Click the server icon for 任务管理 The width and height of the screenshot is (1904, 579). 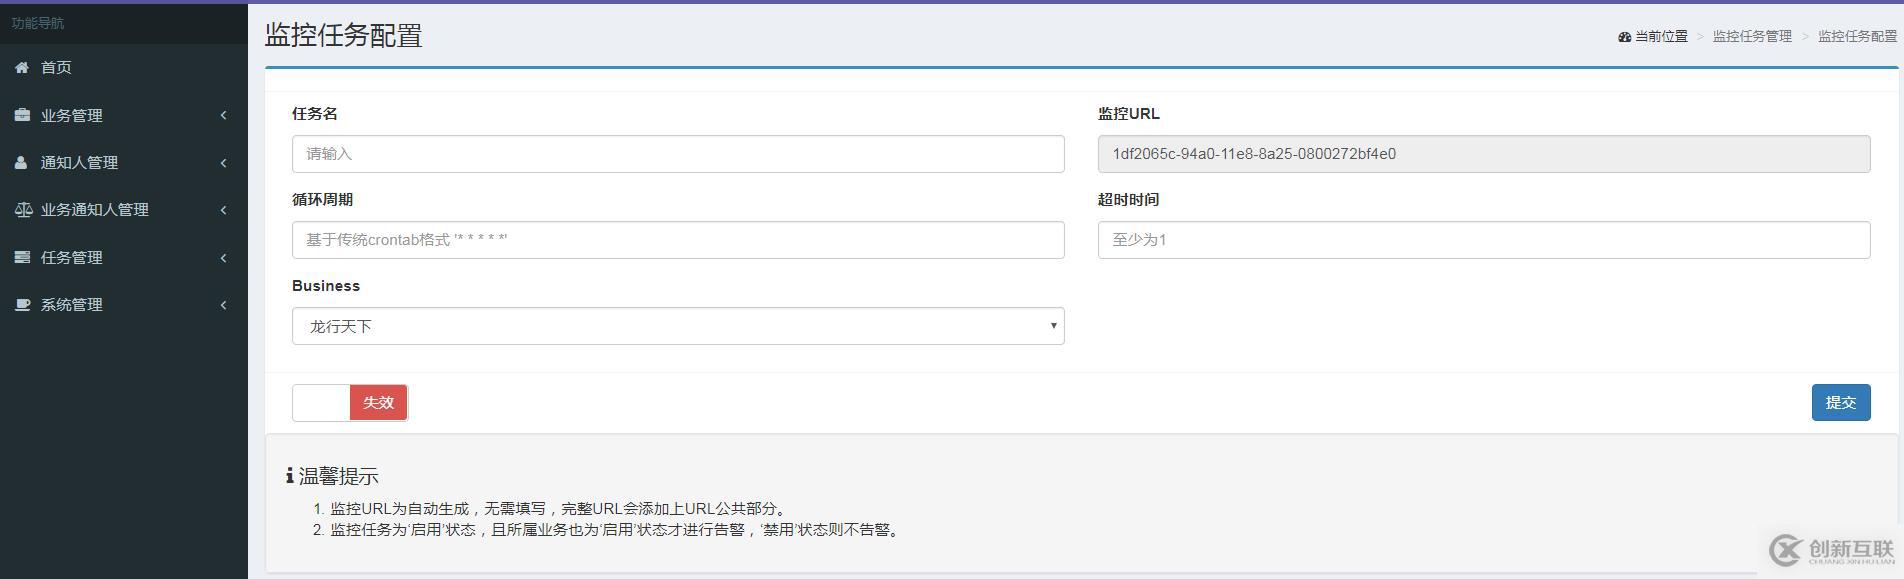(x=22, y=257)
